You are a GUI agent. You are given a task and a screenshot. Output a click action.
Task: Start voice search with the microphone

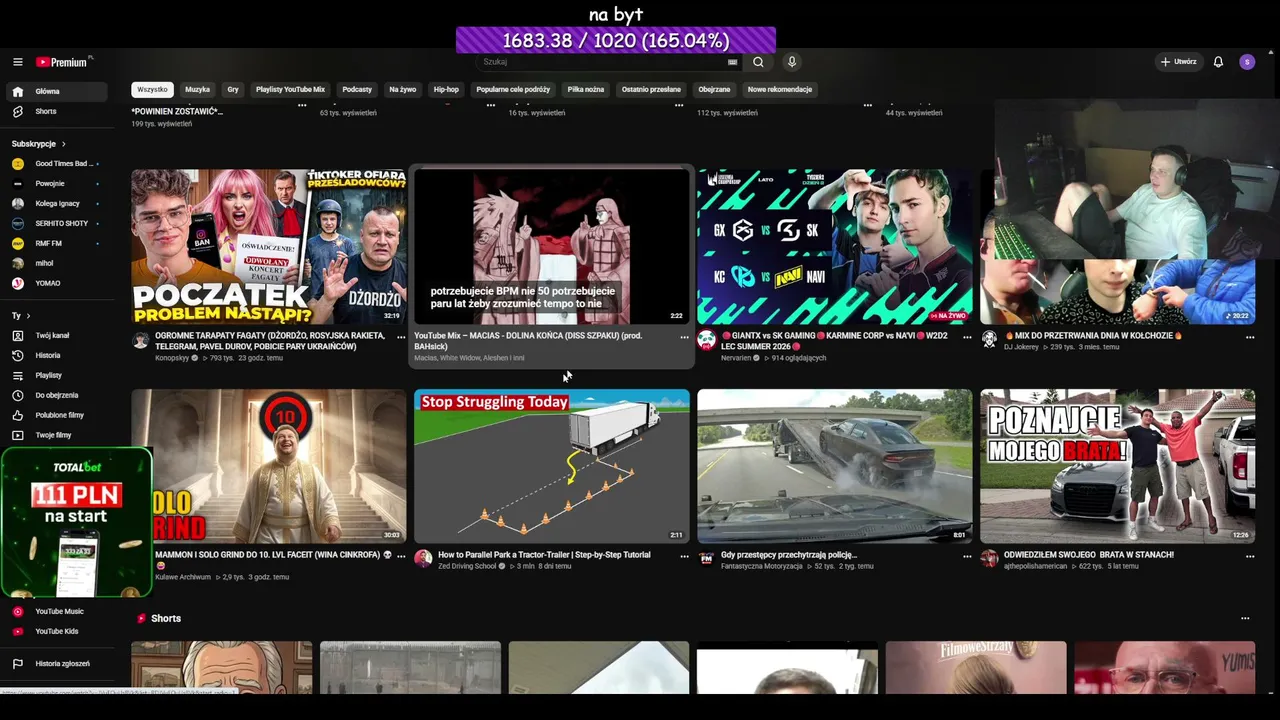tap(792, 62)
